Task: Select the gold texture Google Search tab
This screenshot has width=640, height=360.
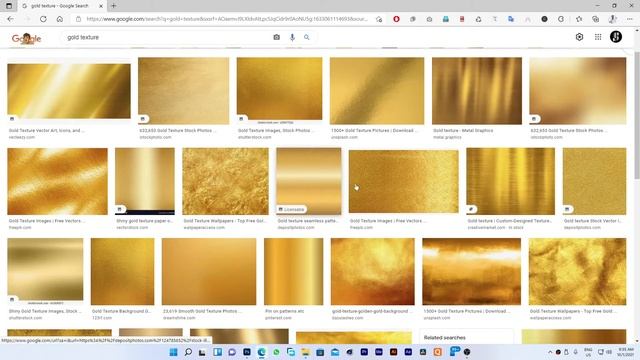Action: (x=60, y=6)
